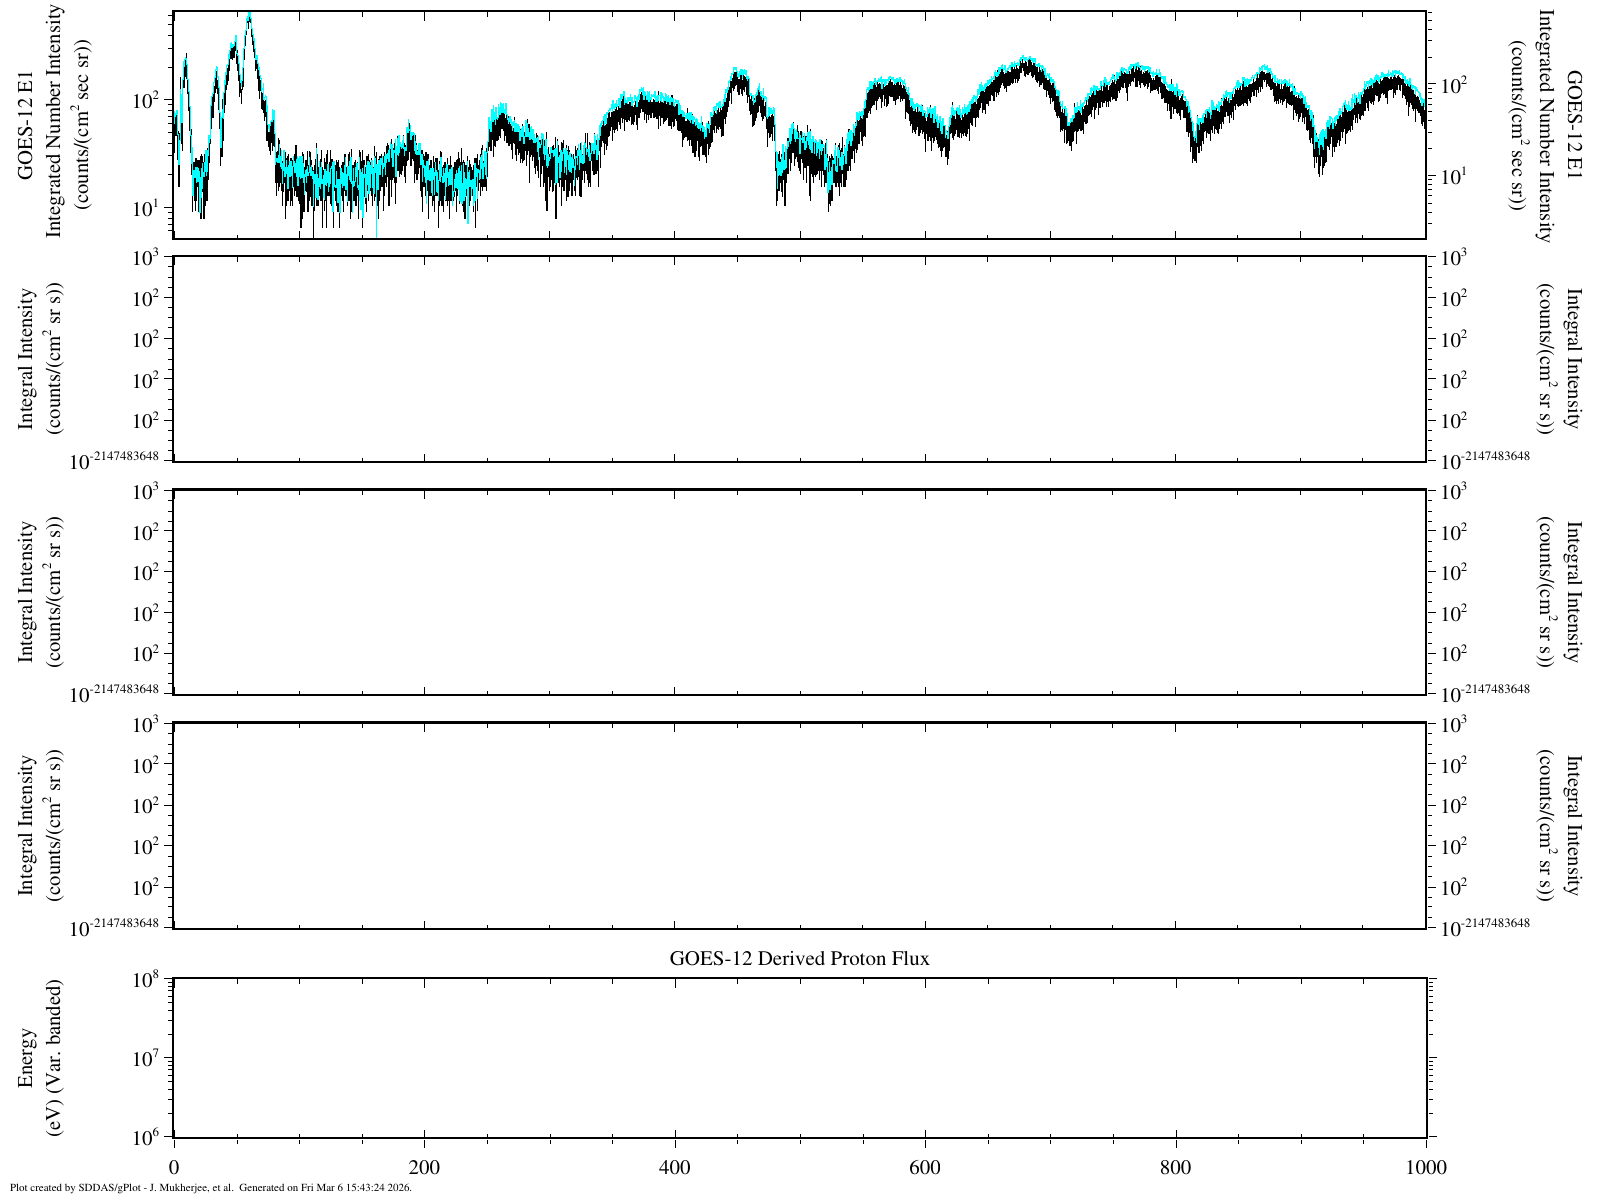Click the left Integral Intensity label, second panel
Viewport: 1600px width, 1200px height.
point(41,360)
